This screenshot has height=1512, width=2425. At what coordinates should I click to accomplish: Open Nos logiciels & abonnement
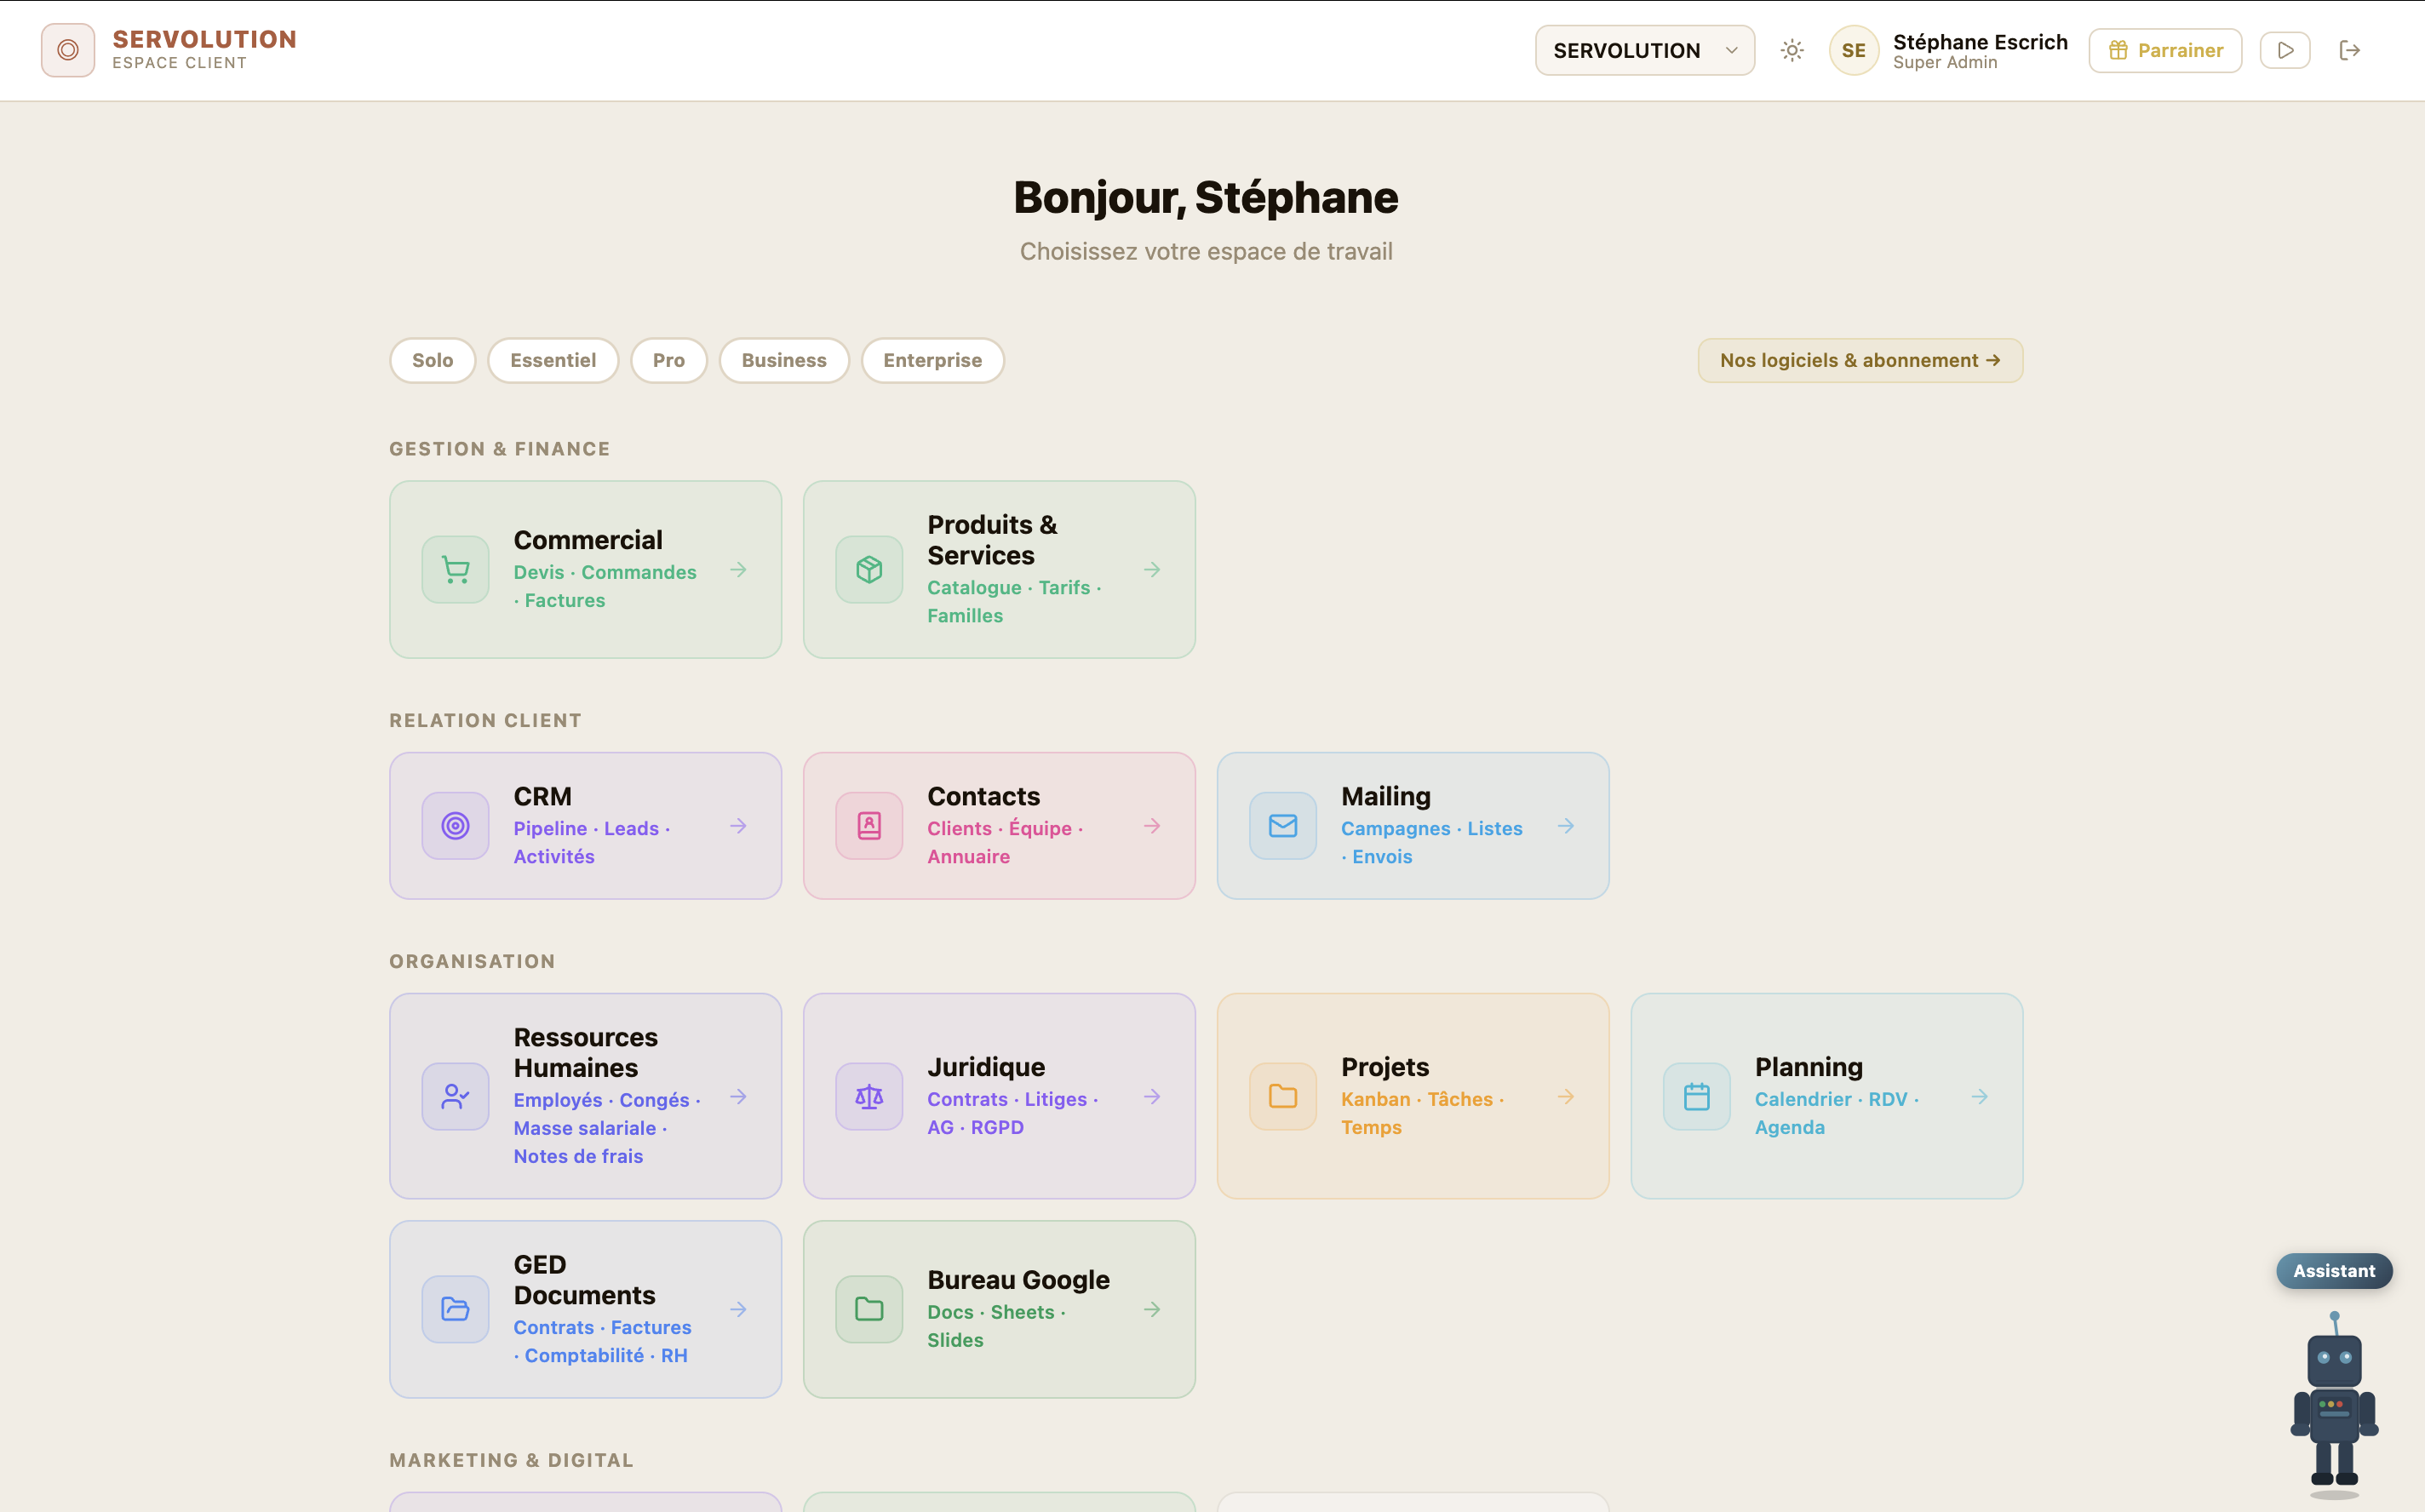tap(1859, 360)
